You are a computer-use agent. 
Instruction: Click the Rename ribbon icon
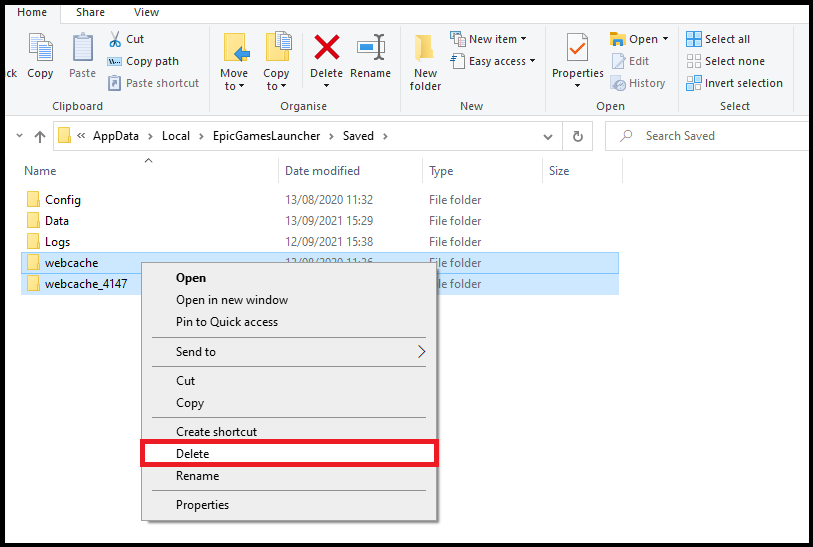coord(371,48)
